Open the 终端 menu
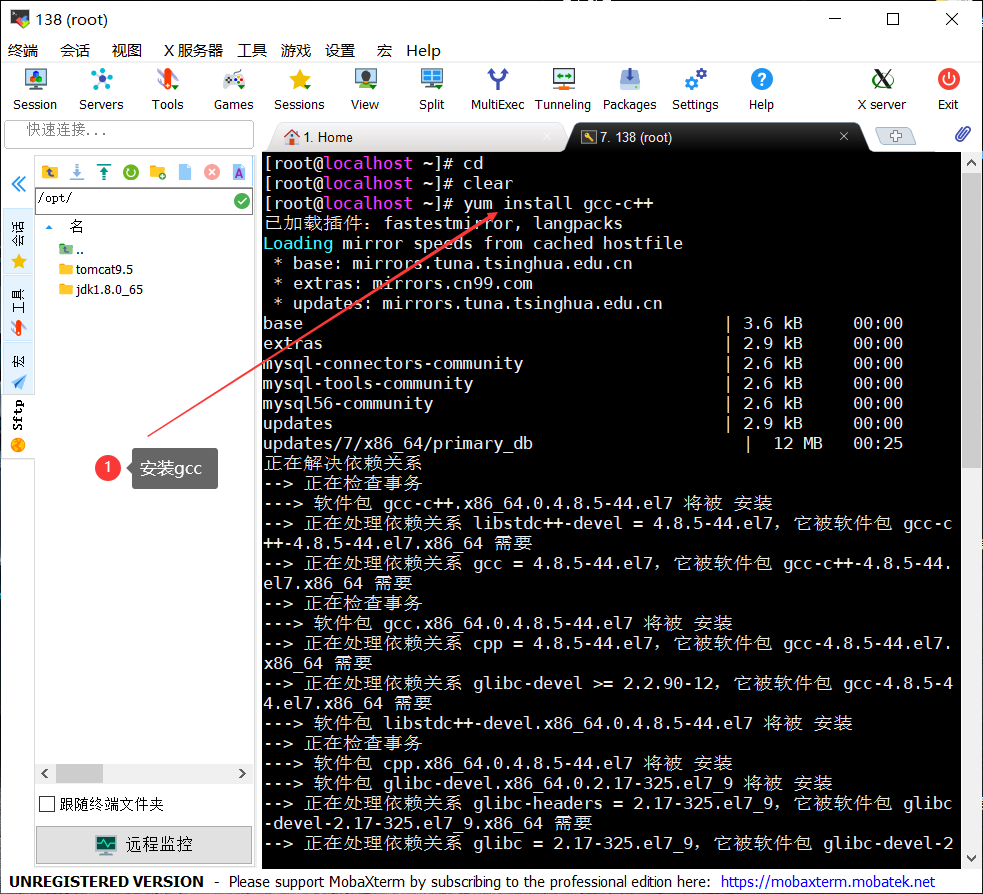983x894 pixels. (23, 51)
